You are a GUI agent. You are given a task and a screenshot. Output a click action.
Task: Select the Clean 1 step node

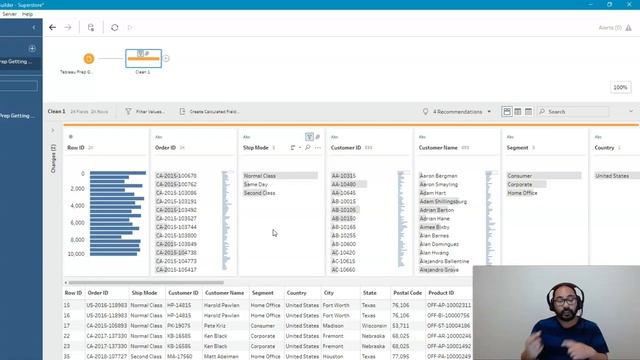click(143, 58)
